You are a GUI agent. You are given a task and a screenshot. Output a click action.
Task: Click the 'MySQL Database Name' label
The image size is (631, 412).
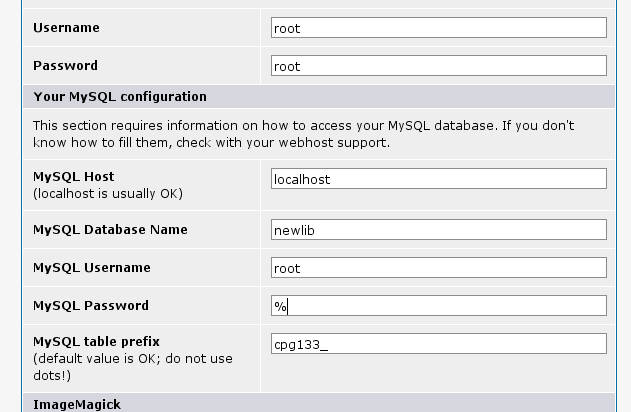(x=110, y=230)
